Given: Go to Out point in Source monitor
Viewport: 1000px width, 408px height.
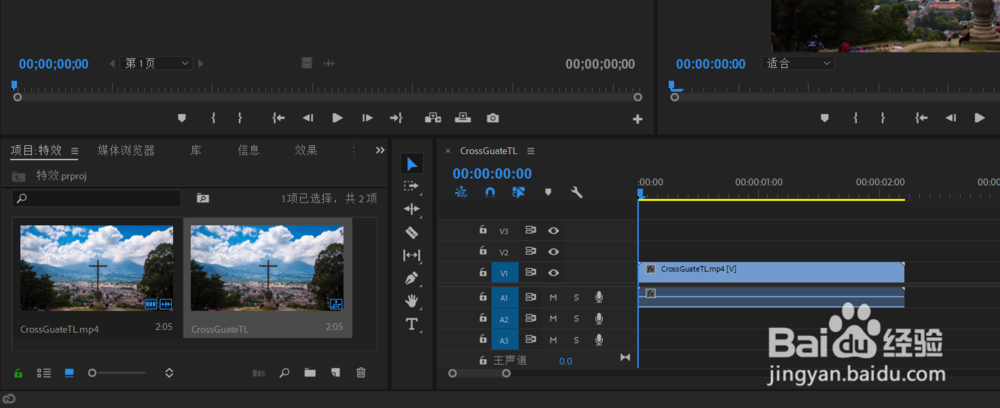Looking at the screenshot, I should click(x=397, y=118).
